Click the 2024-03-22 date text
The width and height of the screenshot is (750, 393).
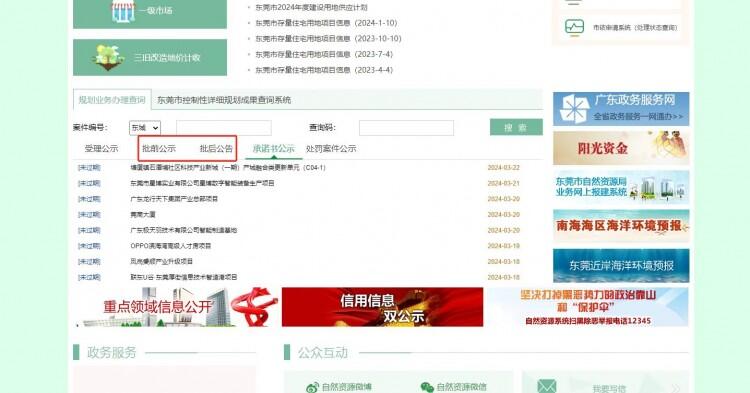click(504, 168)
